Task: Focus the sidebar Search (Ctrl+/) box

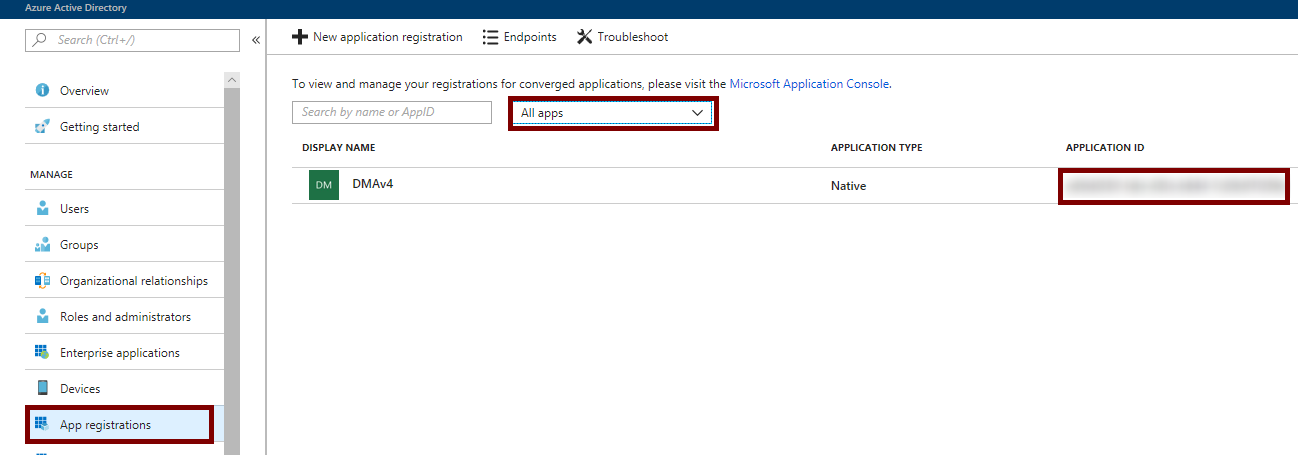Action: (x=132, y=40)
